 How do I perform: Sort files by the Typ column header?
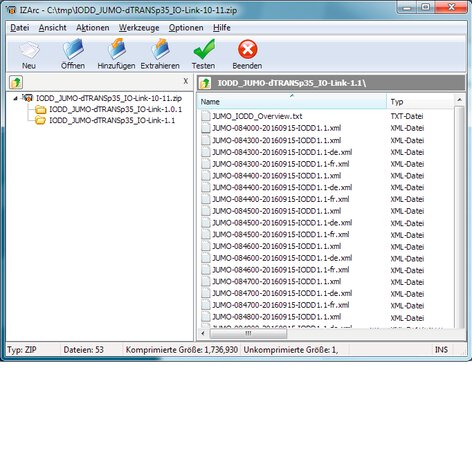[420, 102]
